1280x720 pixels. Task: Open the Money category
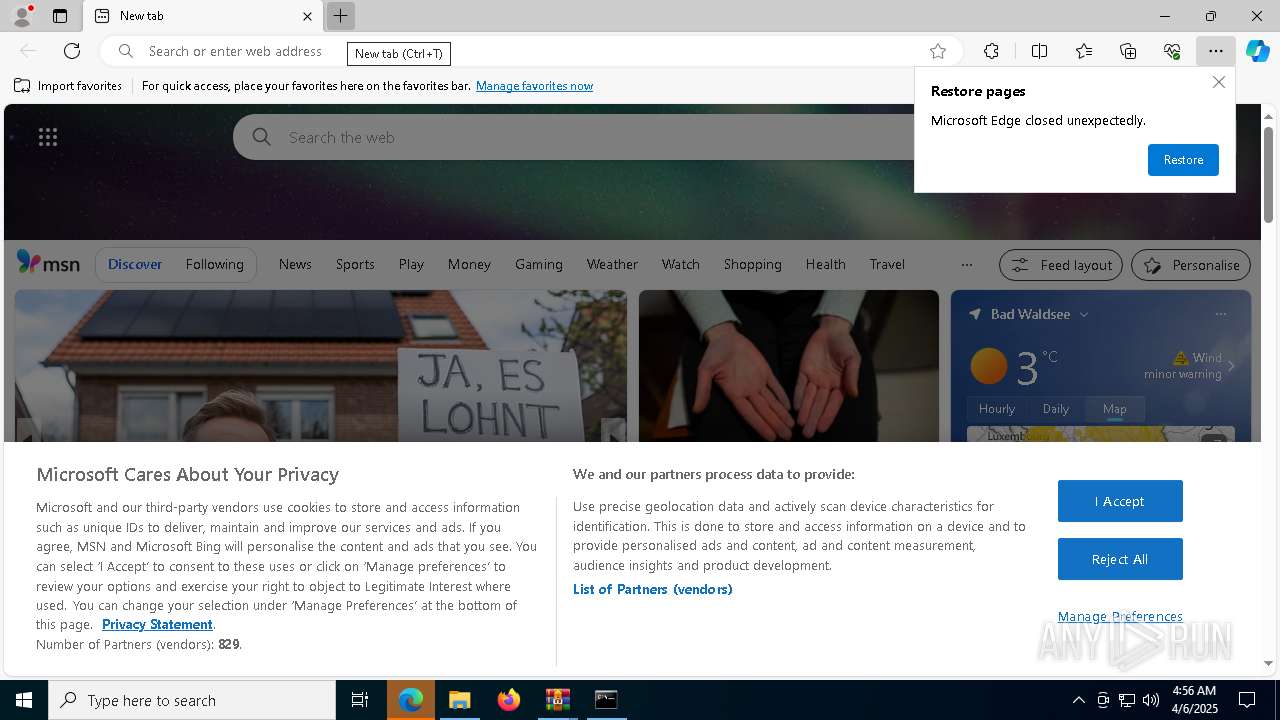click(x=469, y=264)
